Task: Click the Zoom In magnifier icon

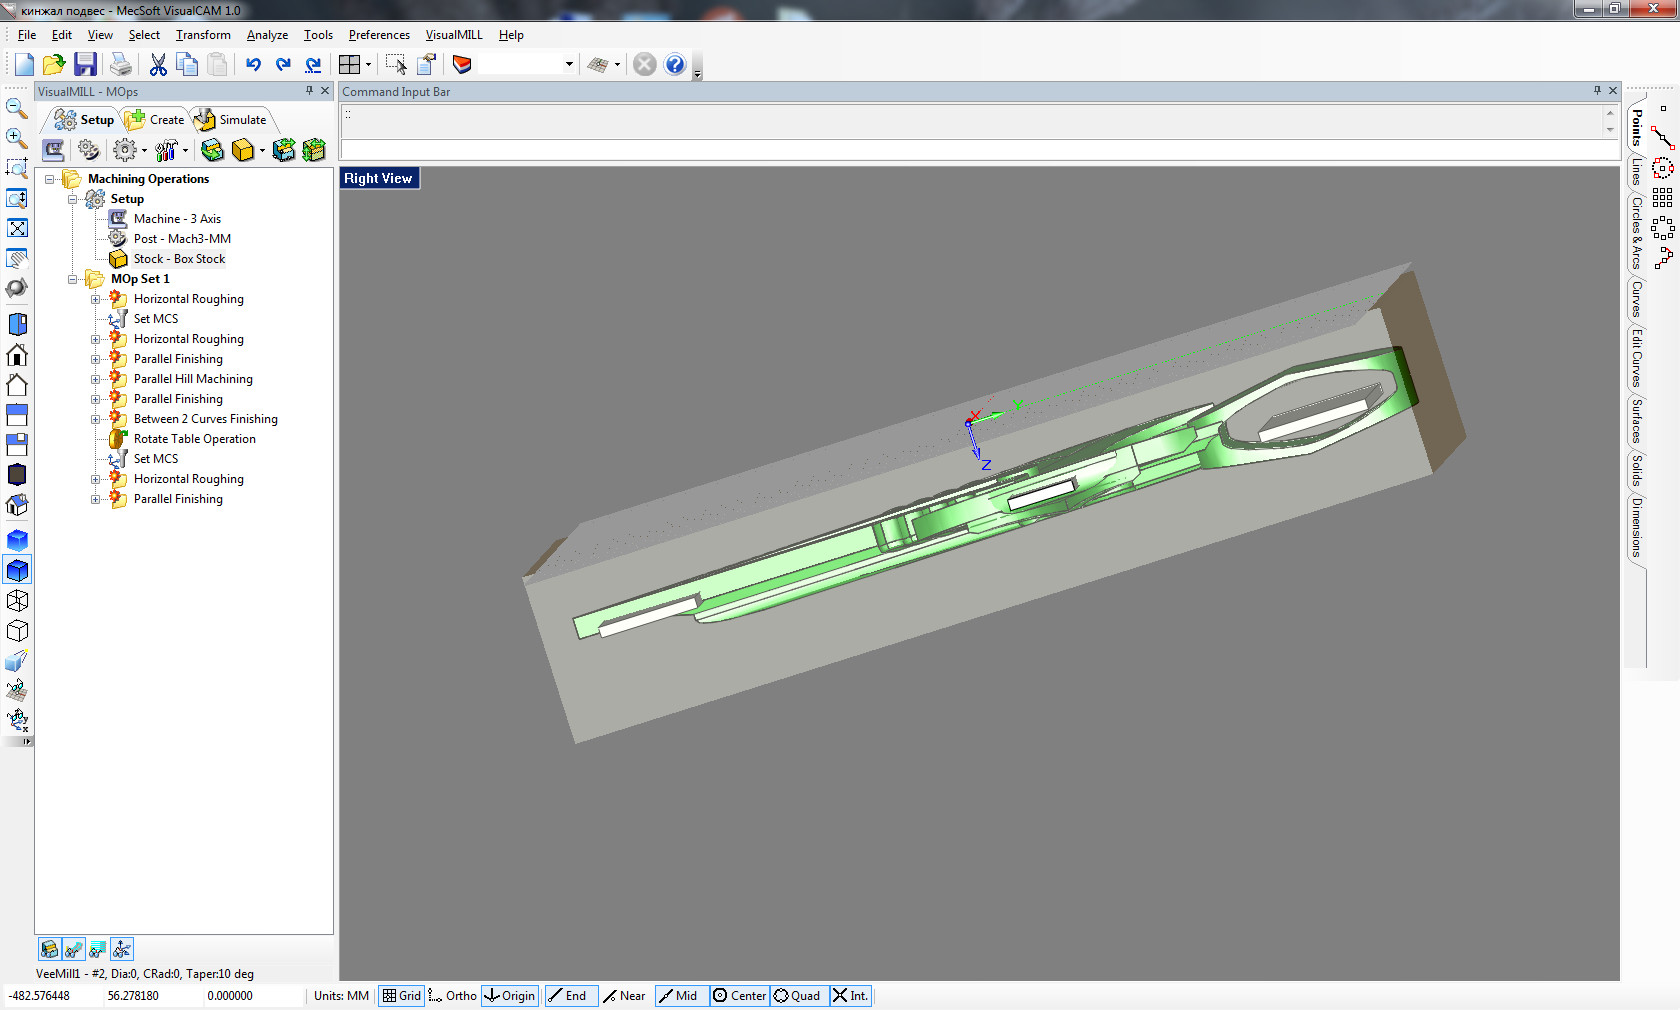Action: (17, 138)
